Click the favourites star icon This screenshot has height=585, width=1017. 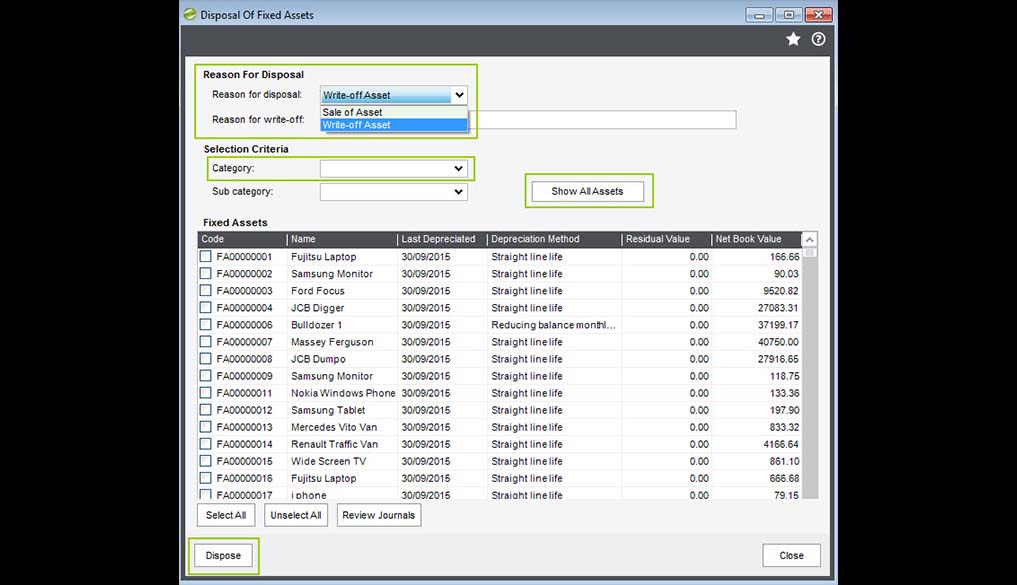(793, 40)
